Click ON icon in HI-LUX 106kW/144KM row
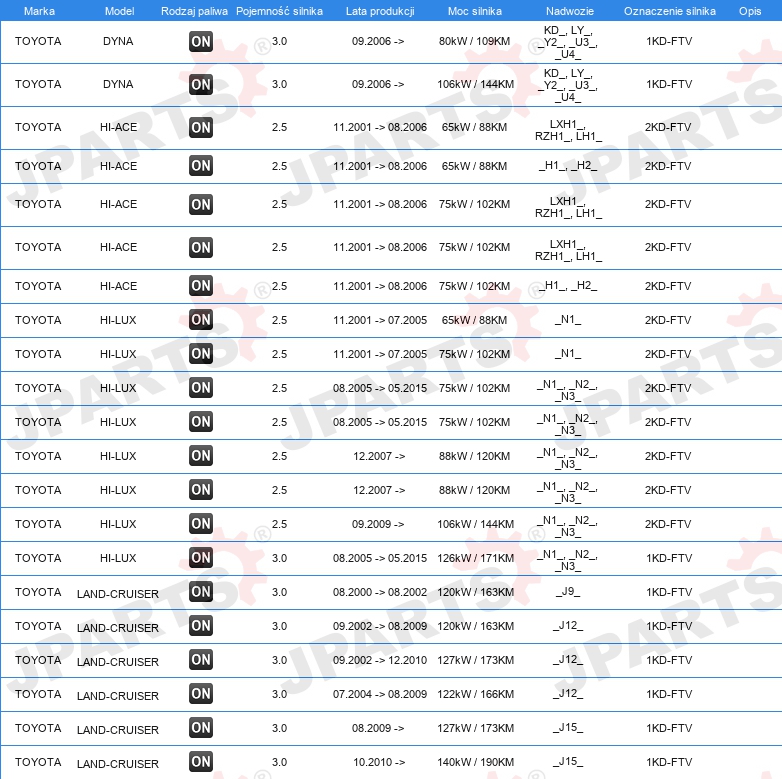Image resolution: width=782 pixels, height=779 pixels. pos(201,524)
